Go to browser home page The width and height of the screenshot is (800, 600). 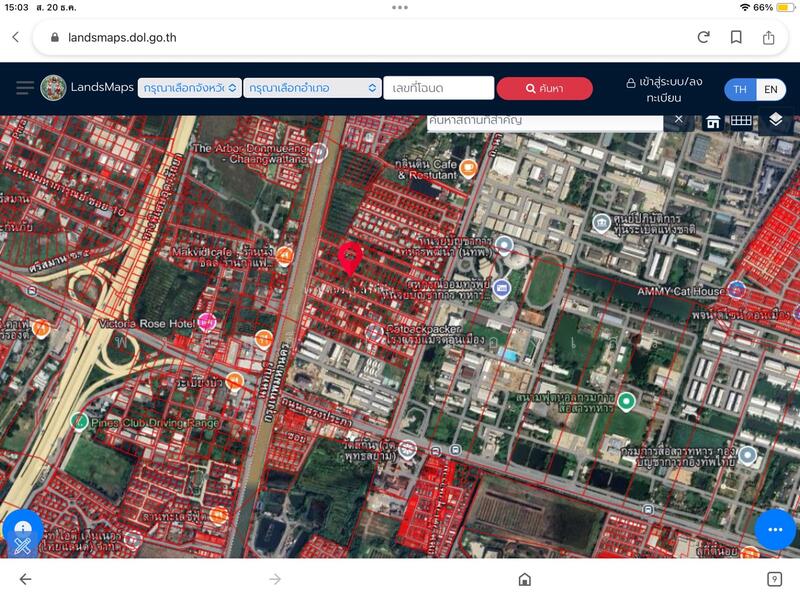tap(524, 579)
